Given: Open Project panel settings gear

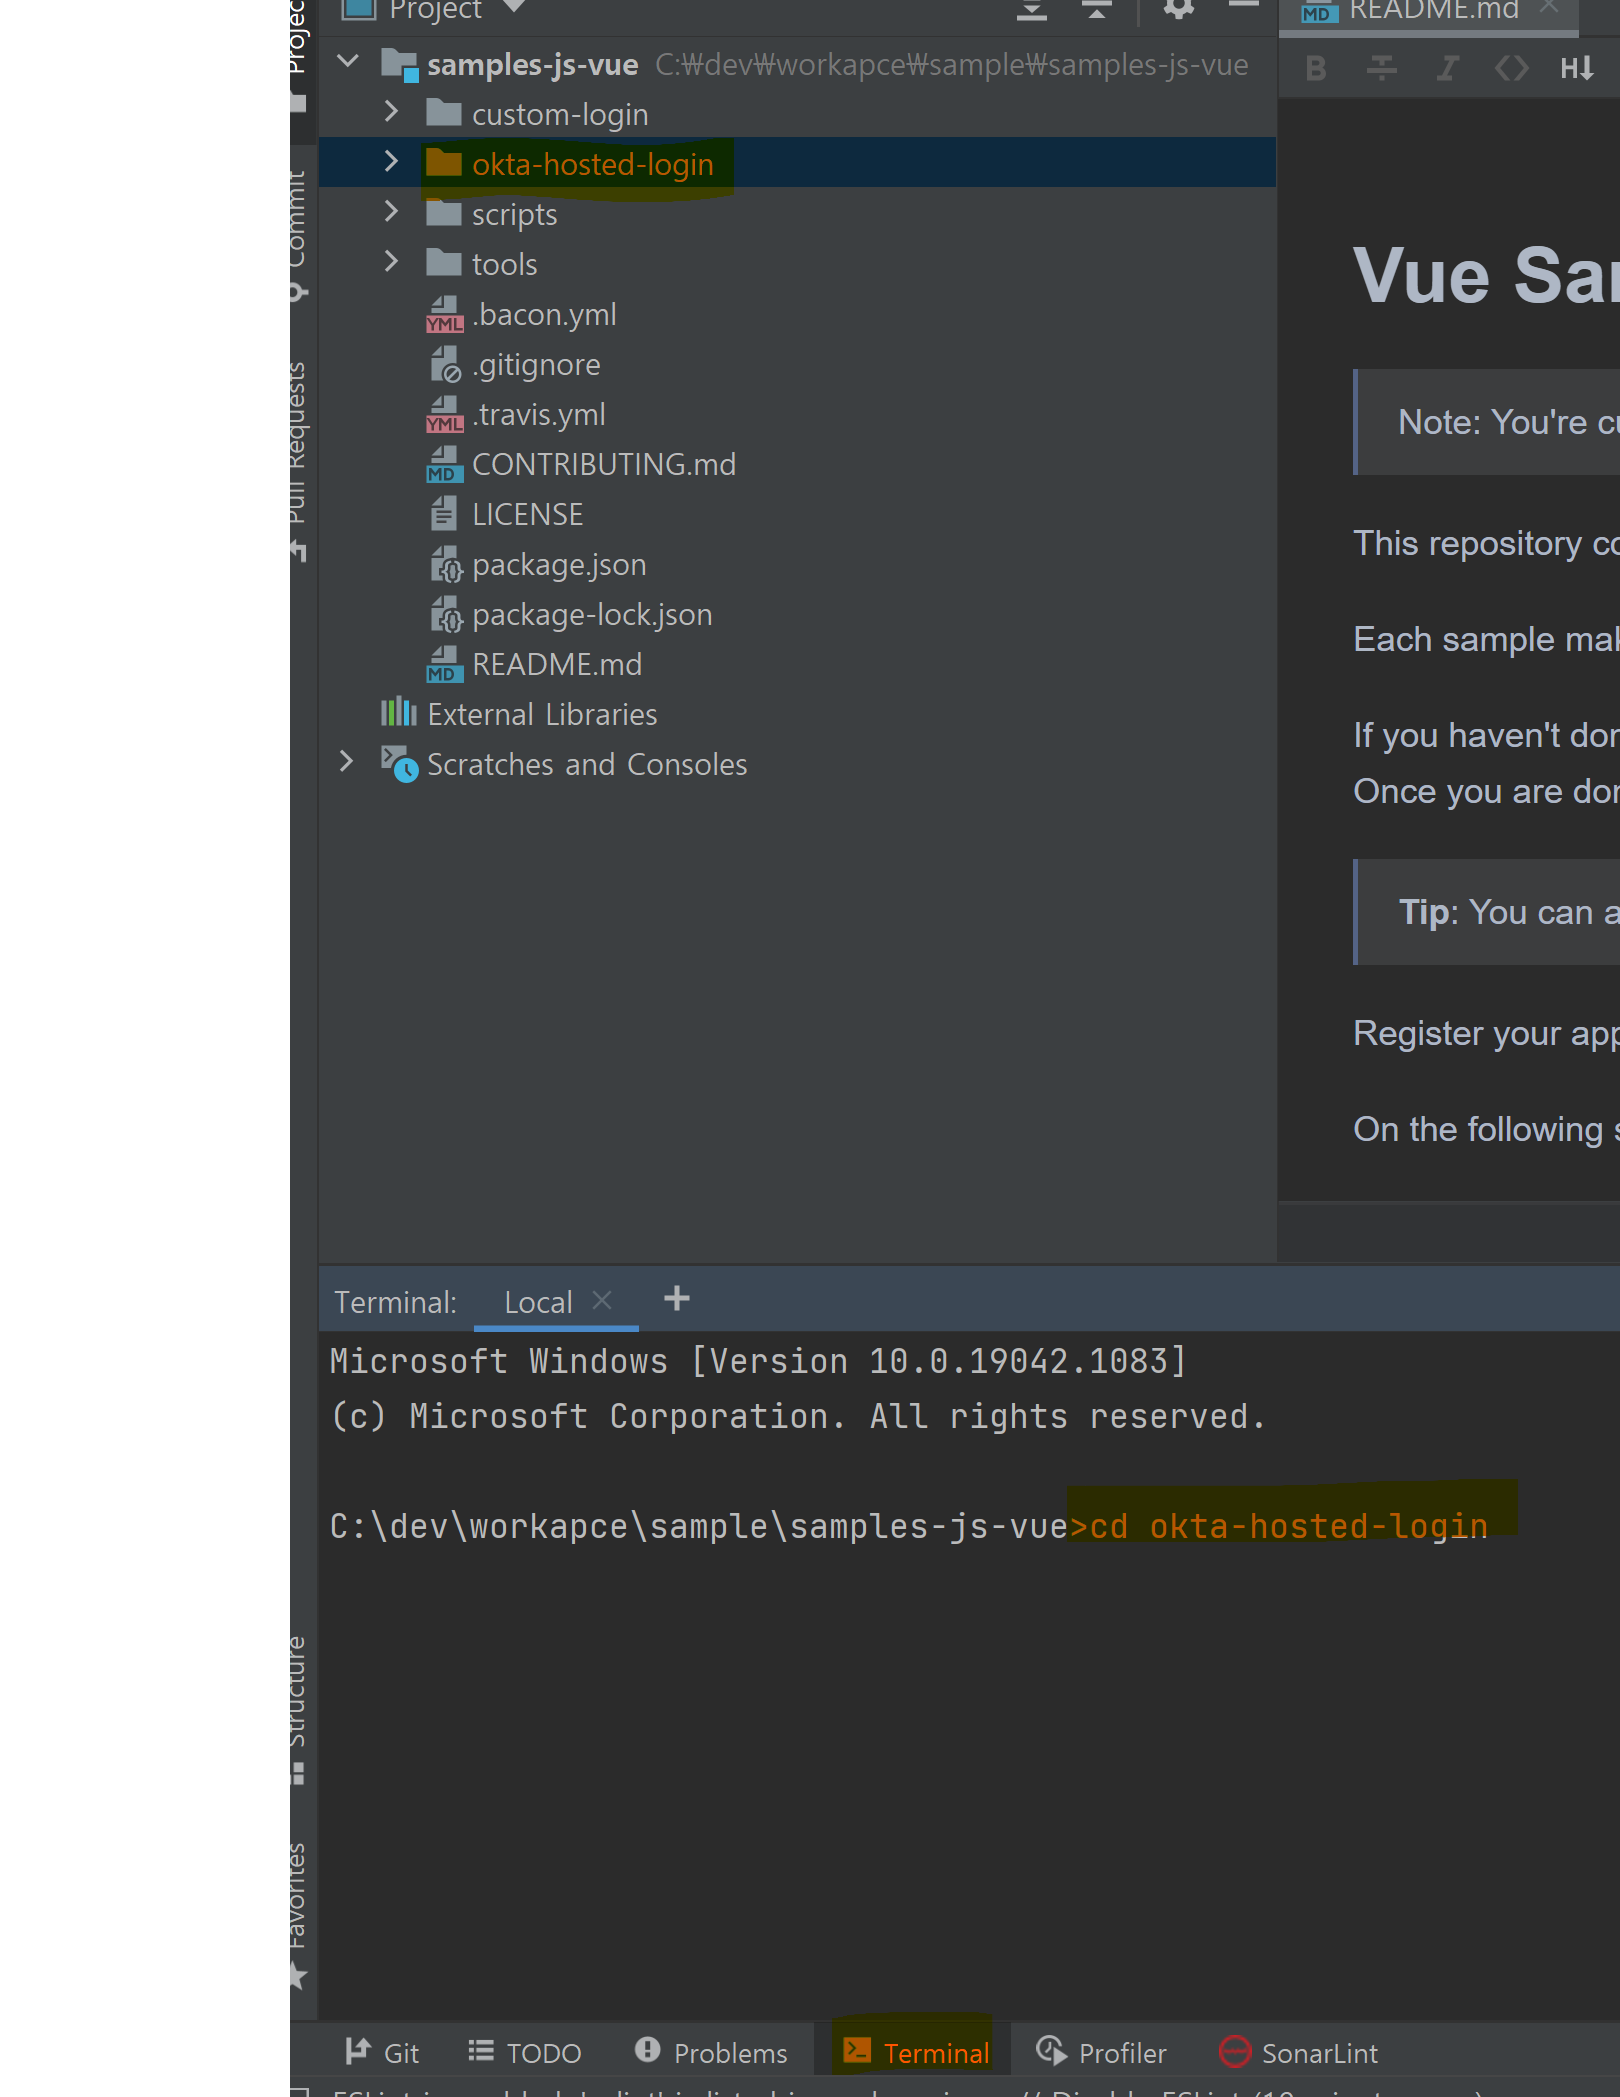Looking at the screenshot, I should (x=1179, y=9).
